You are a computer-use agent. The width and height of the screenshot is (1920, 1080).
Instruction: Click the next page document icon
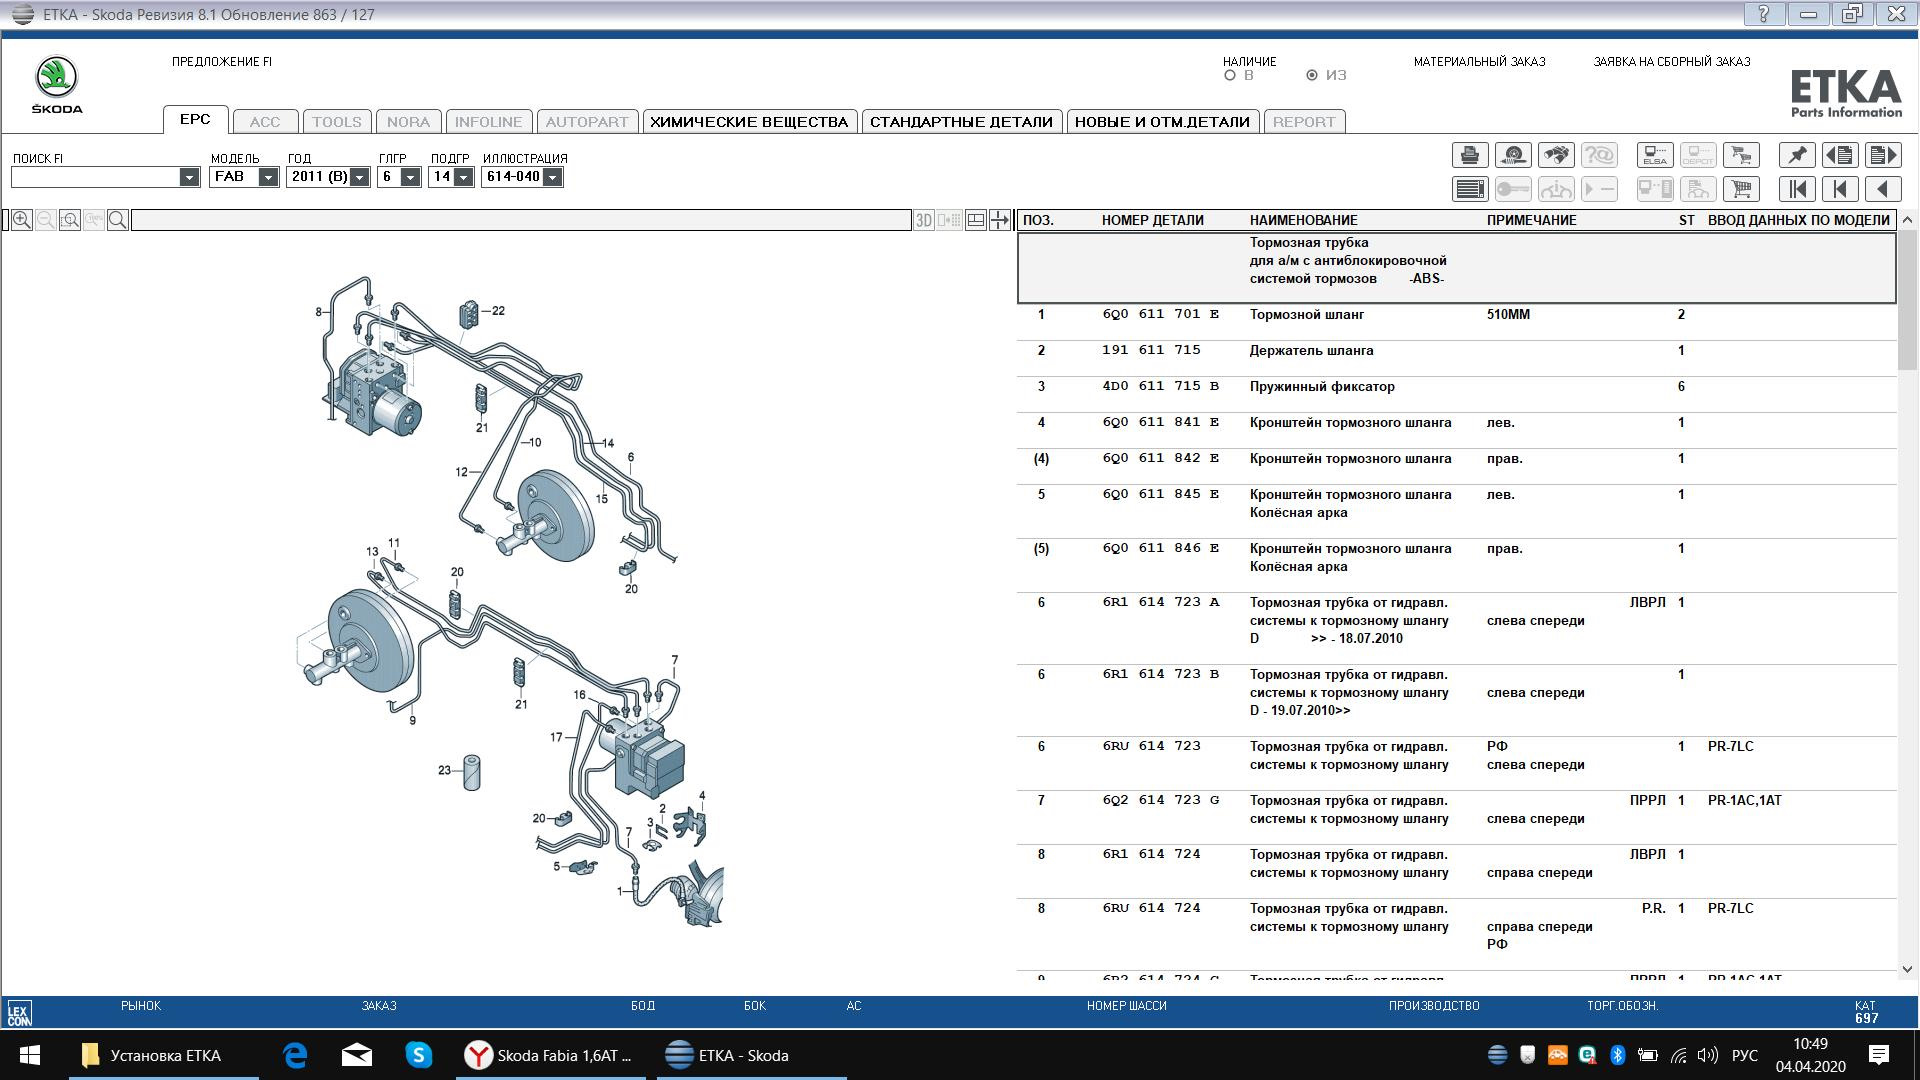tap(1883, 155)
